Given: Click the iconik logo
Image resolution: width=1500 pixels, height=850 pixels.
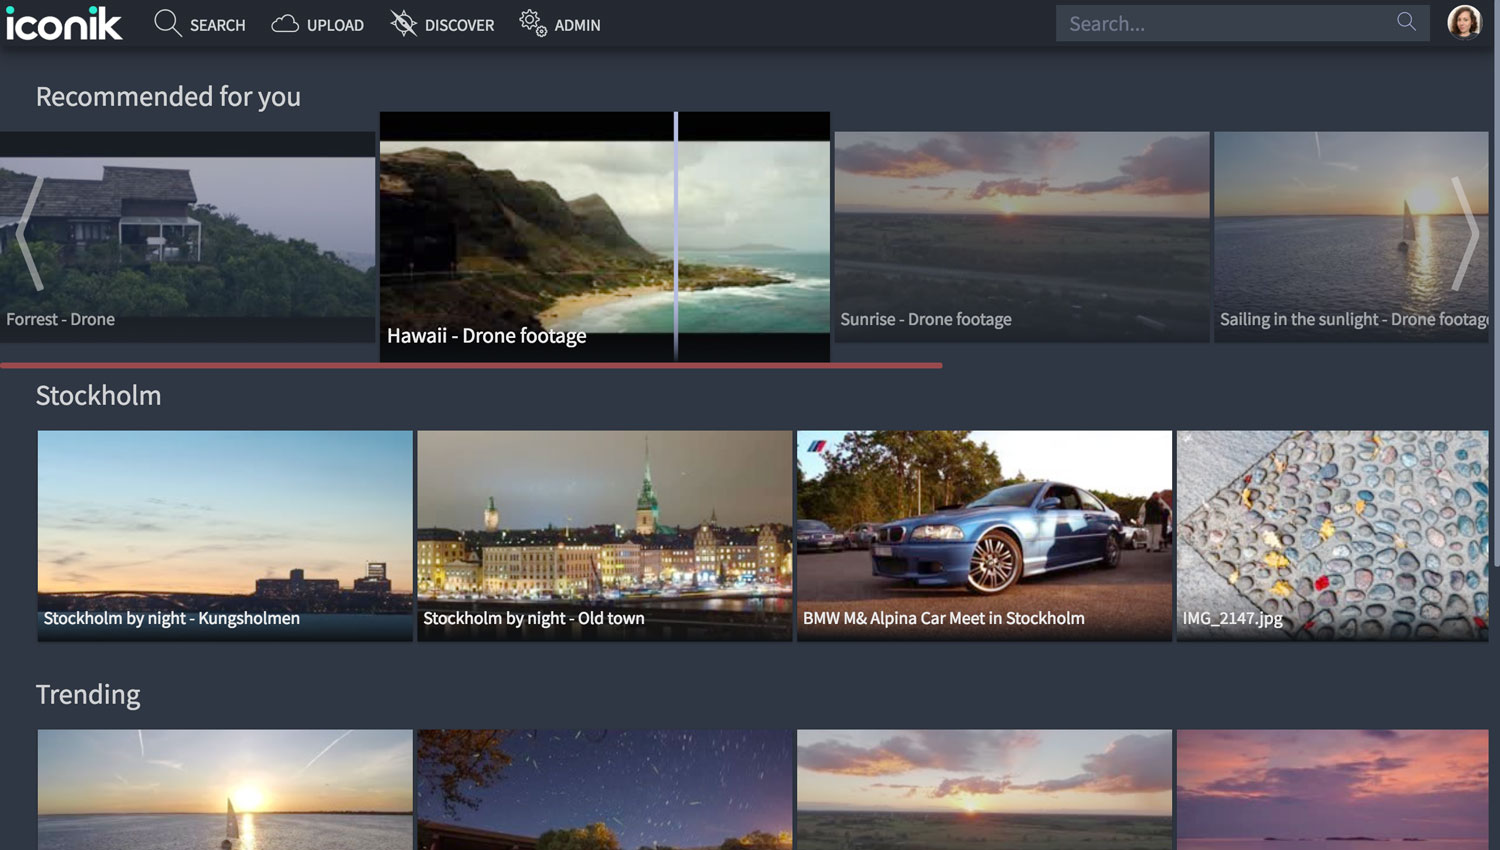Looking at the screenshot, I should [64, 24].
